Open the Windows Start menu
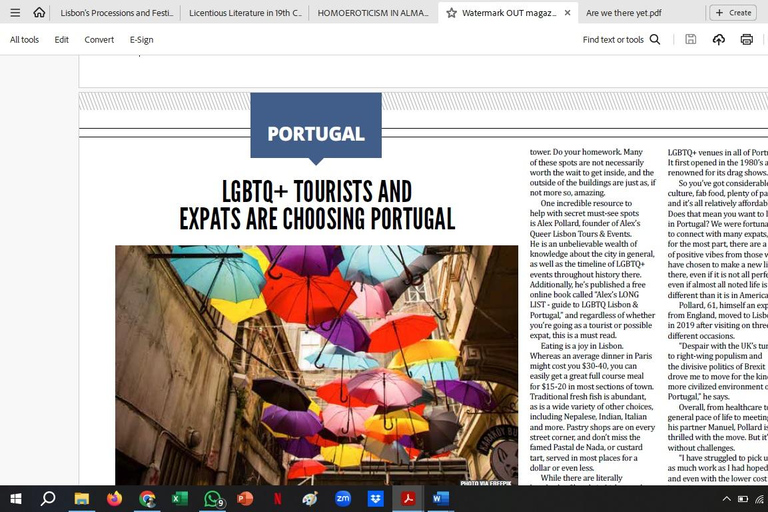The width and height of the screenshot is (768, 512). coord(16,499)
